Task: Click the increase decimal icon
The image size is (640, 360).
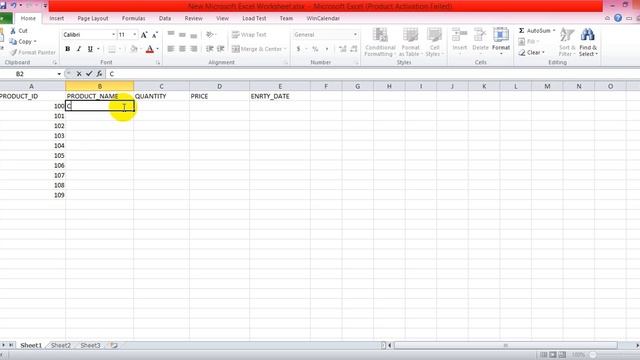Action: click(x=342, y=49)
